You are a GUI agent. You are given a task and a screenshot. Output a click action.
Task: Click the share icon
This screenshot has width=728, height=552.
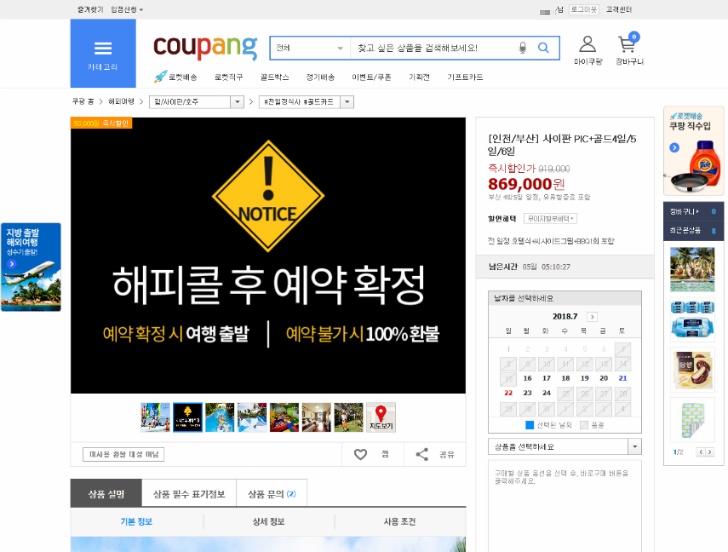pos(422,454)
